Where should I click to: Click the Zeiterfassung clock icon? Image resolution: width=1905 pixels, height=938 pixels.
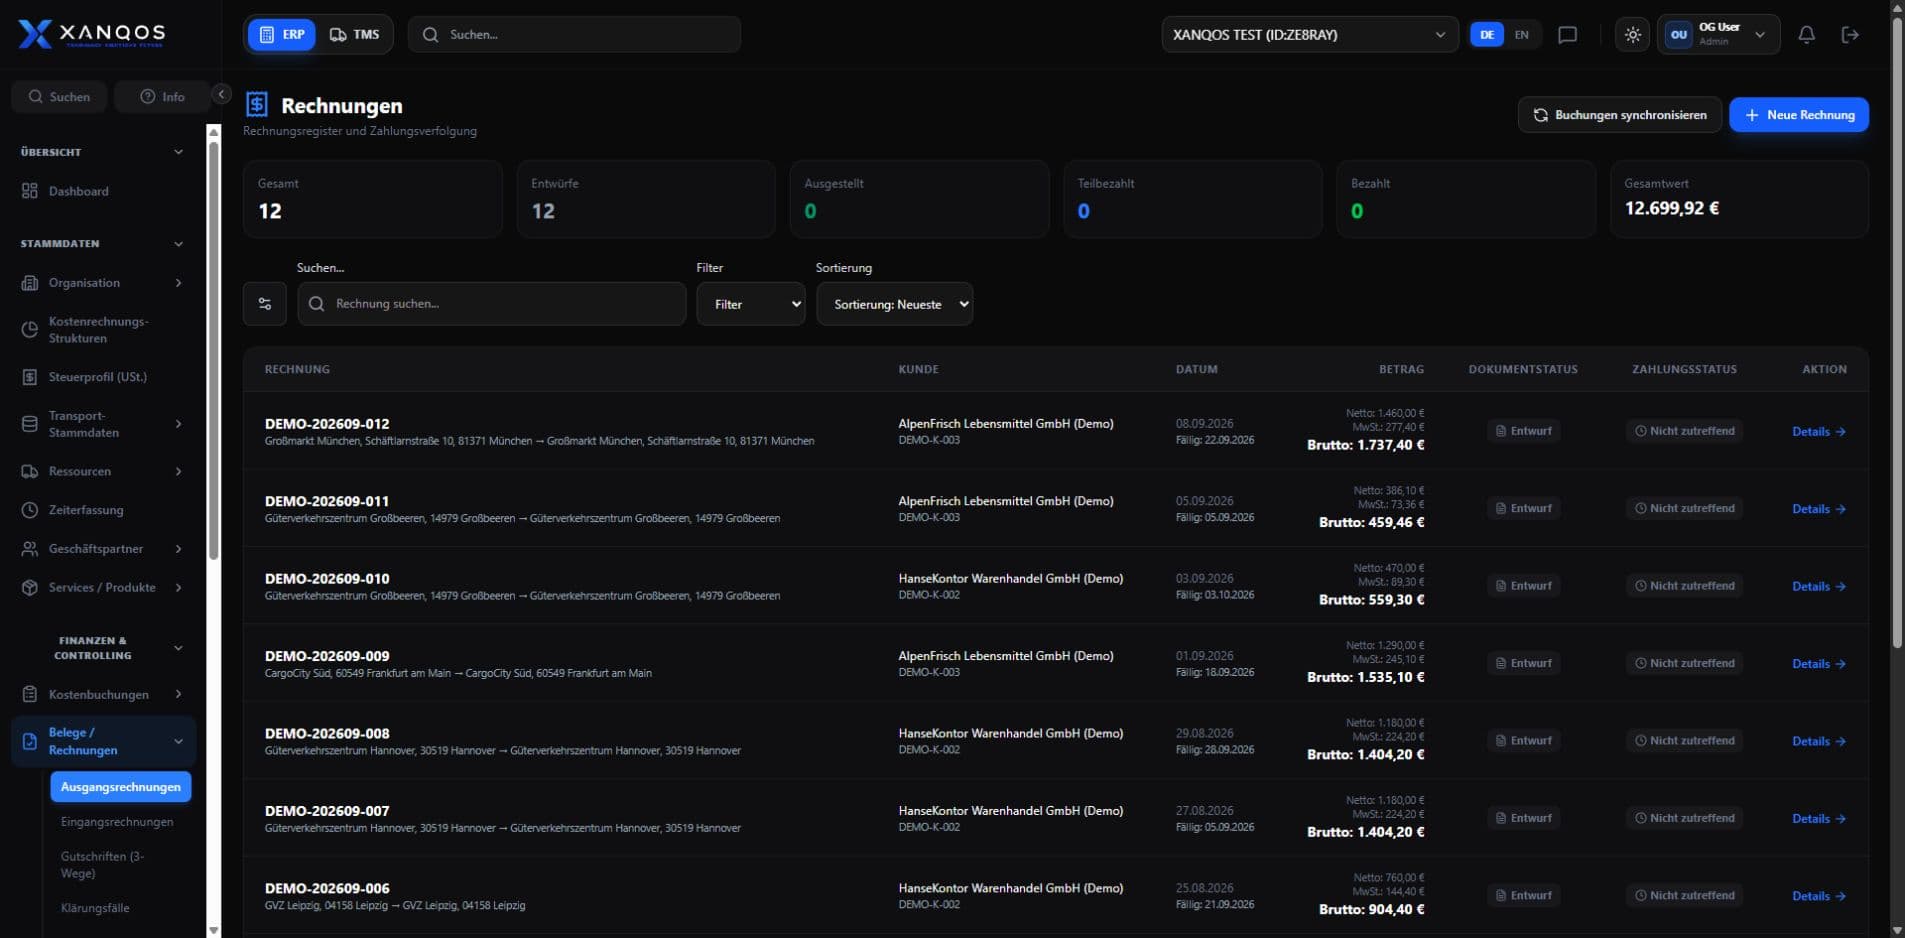[30, 510]
